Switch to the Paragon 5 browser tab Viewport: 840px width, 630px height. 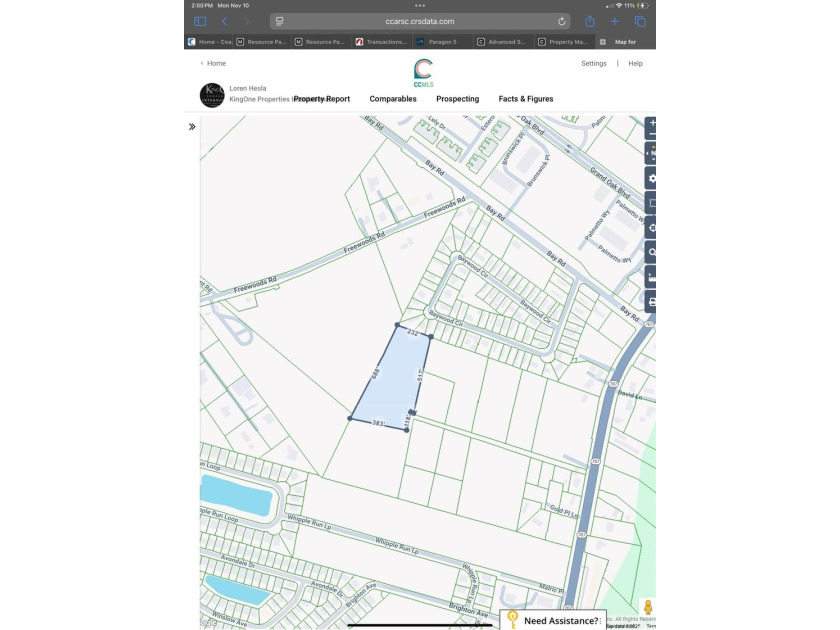pos(442,42)
